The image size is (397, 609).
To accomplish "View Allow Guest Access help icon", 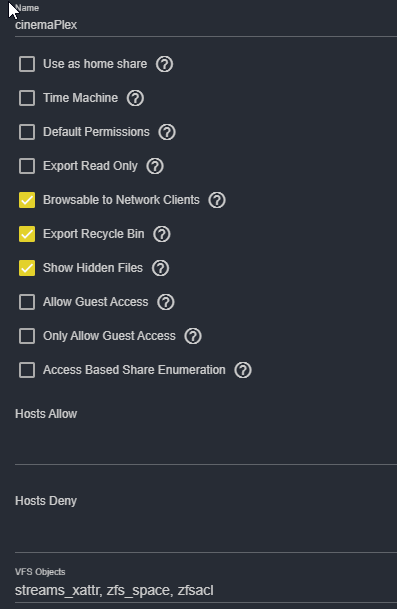I will pyautogui.click(x=165, y=302).
